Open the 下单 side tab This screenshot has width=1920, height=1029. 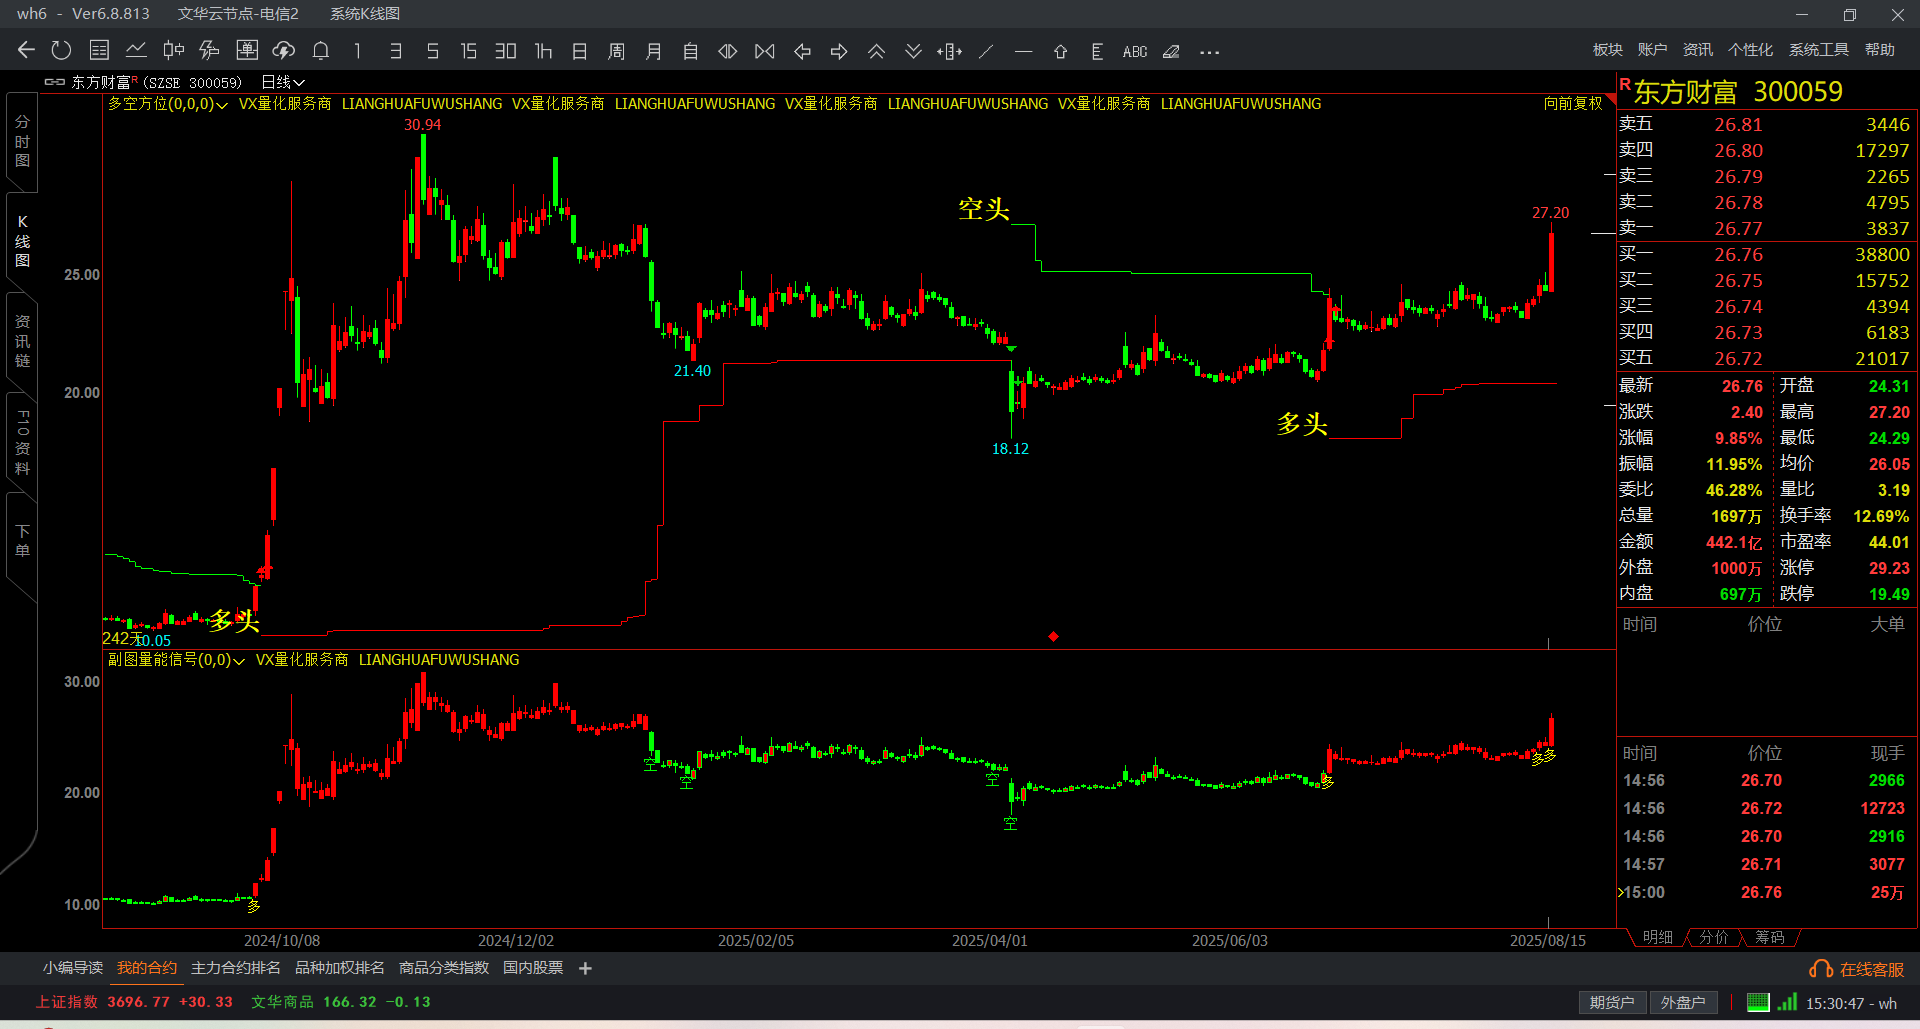[22, 540]
